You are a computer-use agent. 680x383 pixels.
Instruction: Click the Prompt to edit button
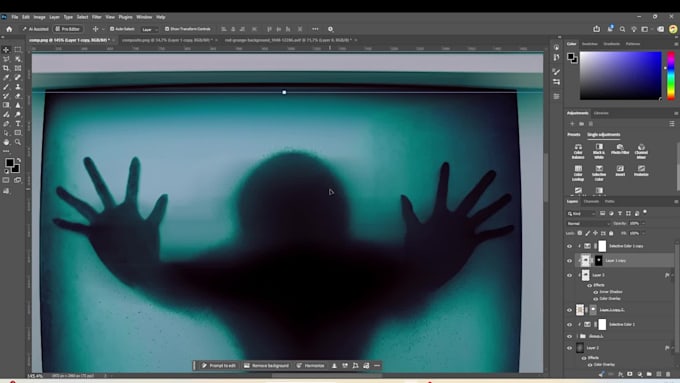(219, 366)
